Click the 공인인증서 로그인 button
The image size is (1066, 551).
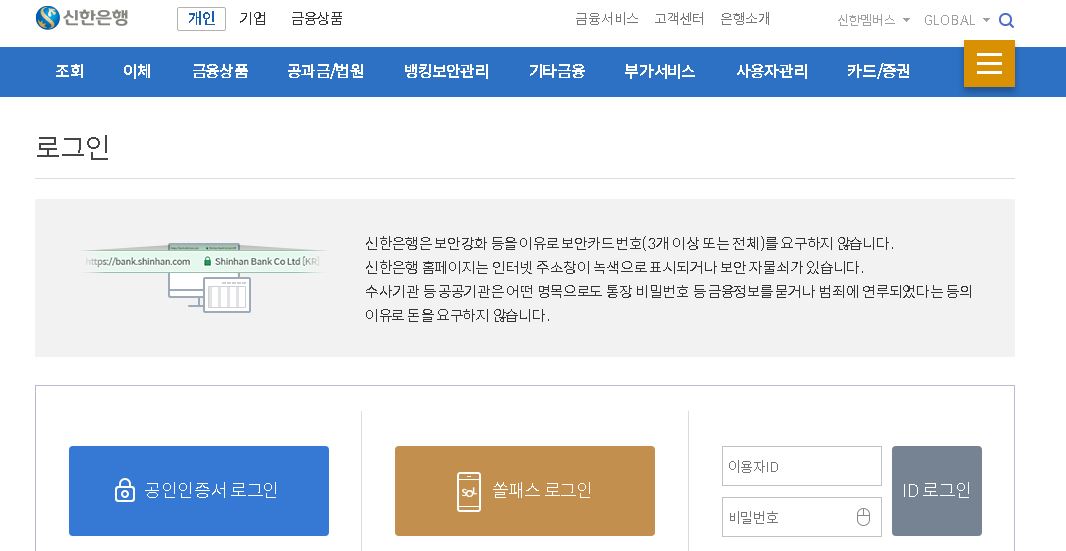click(199, 490)
